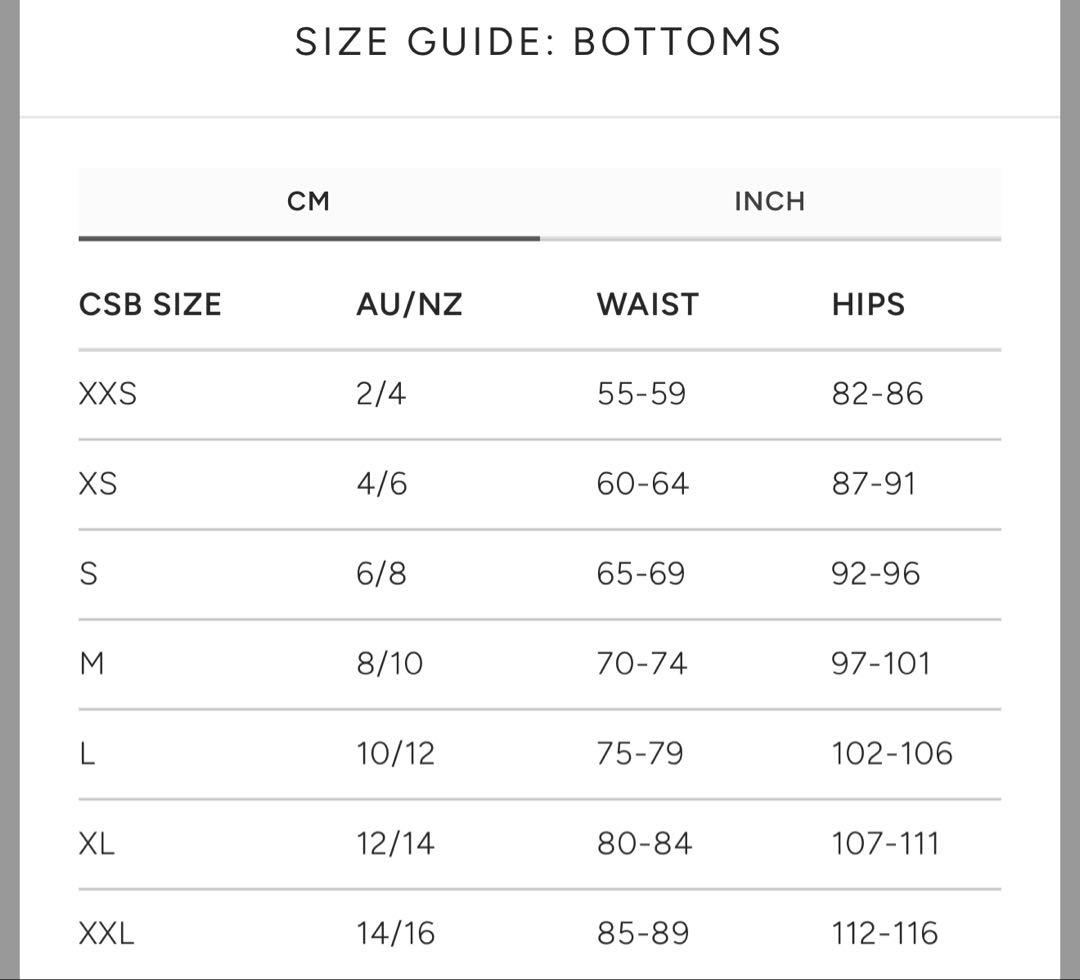Click the AU/NZ value 10/12
Screen dimensions: 1080x980
396,754
